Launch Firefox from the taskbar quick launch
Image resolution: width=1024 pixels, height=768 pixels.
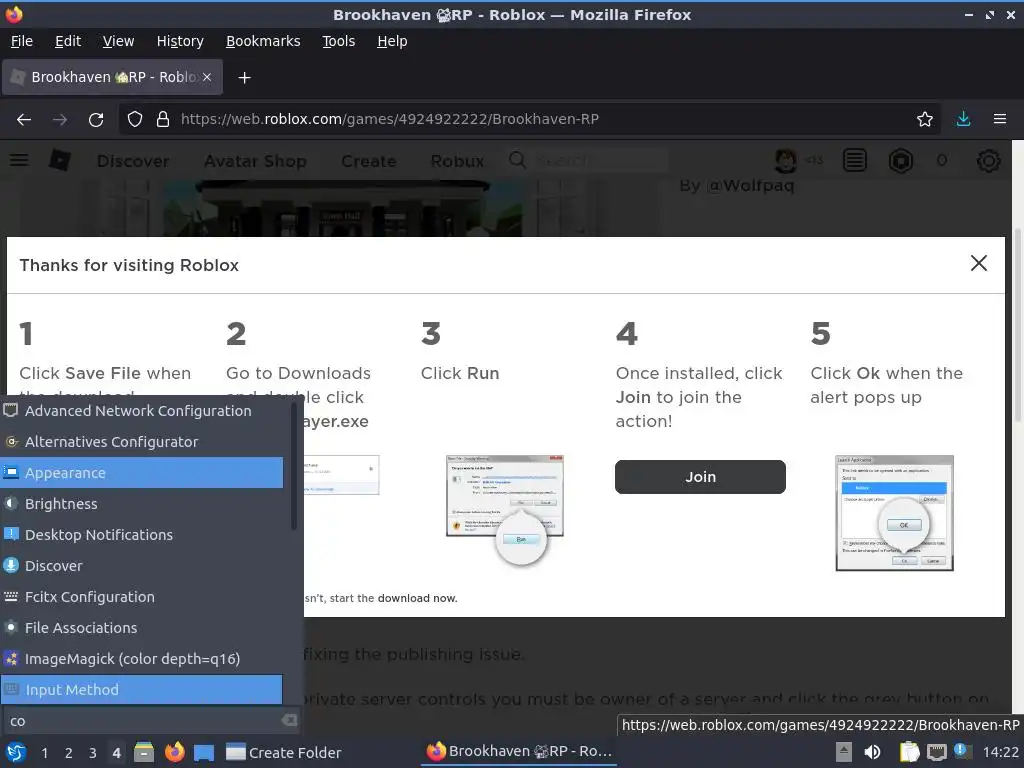tap(174, 752)
